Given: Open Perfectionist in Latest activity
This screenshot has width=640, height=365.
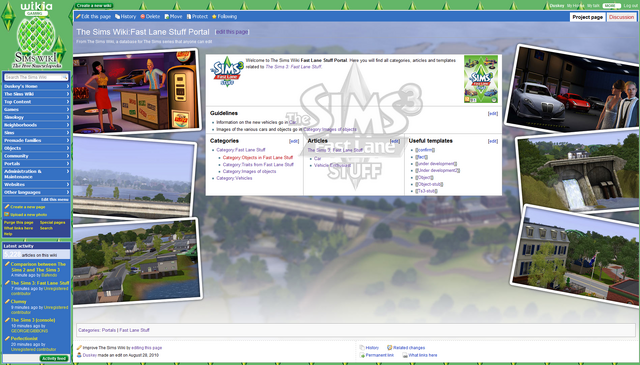Looking at the screenshot, I should tap(24, 338).
